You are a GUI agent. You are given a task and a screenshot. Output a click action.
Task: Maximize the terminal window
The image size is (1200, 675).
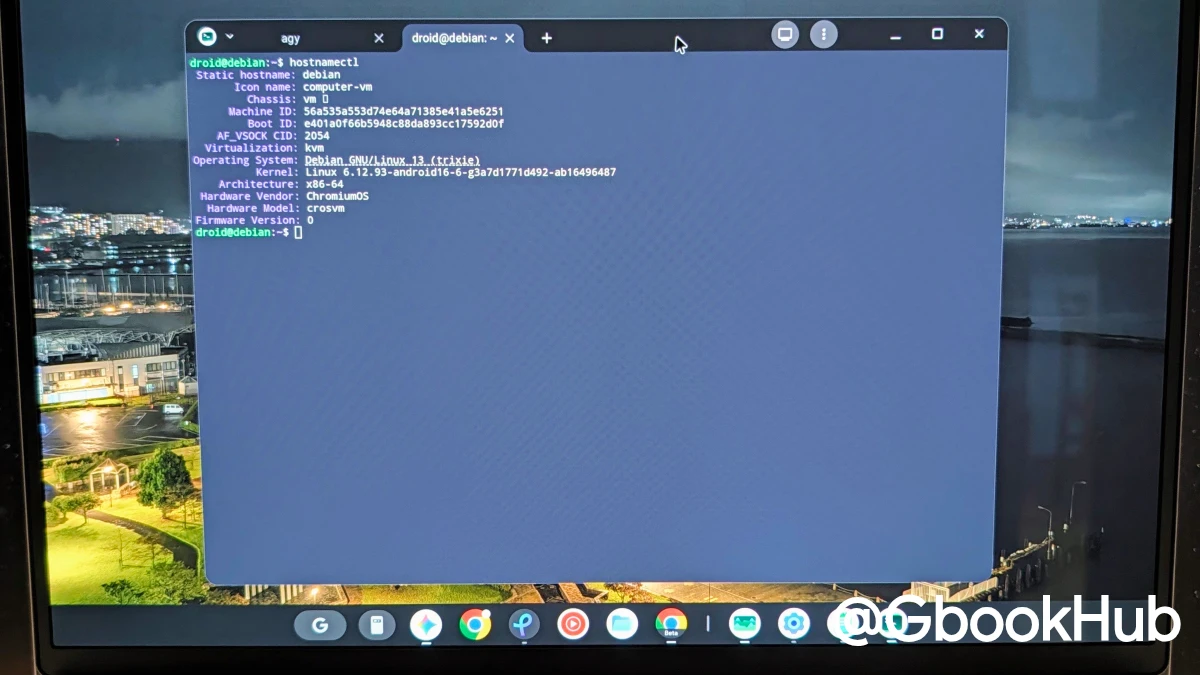pyautogui.click(x=937, y=34)
